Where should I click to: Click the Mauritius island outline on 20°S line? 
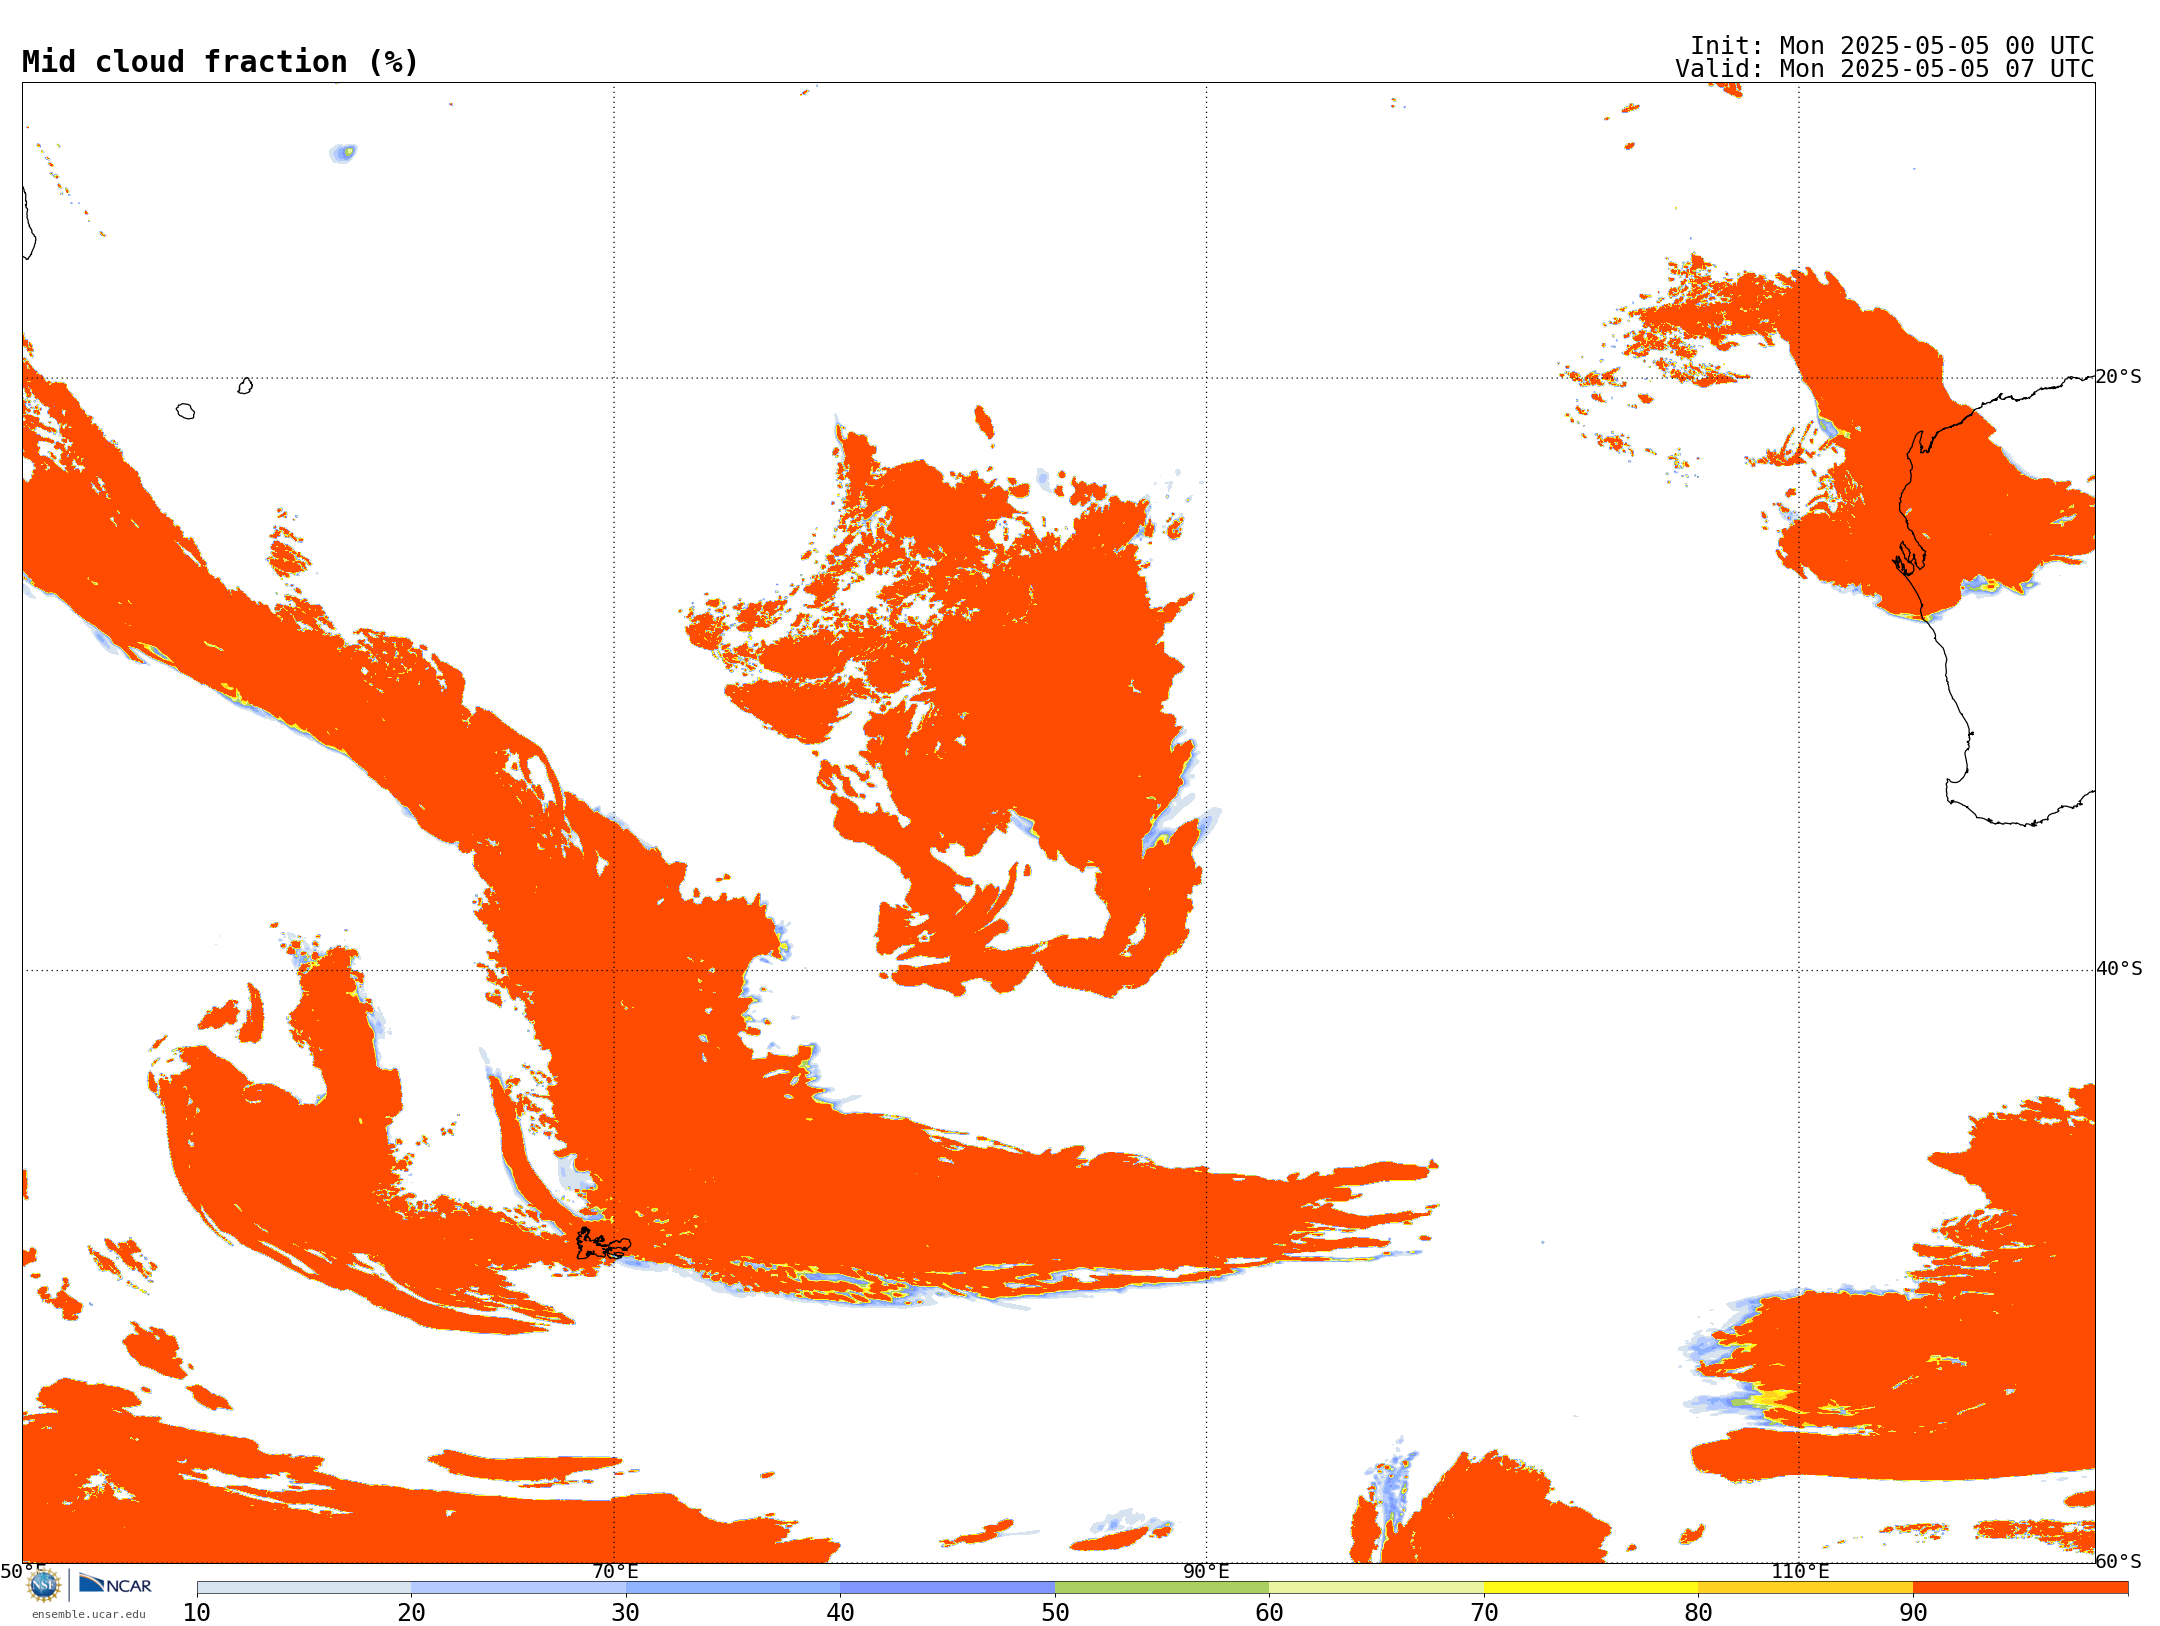[245, 386]
